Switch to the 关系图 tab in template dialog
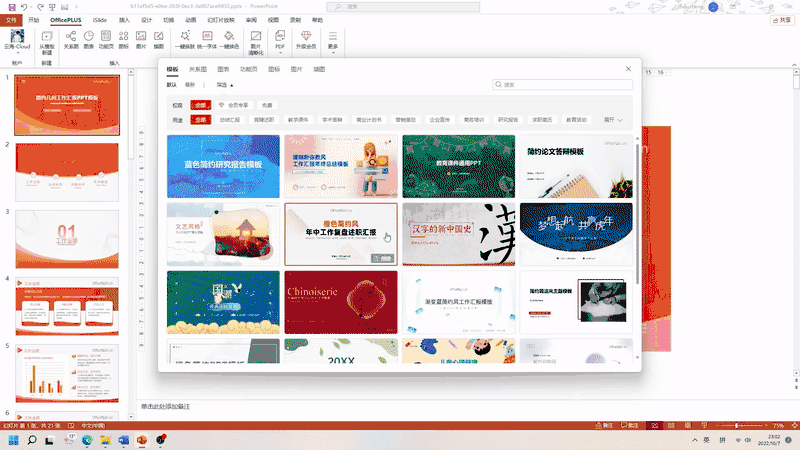The height and width of the screenshot is (450, 800). point(197,69)
